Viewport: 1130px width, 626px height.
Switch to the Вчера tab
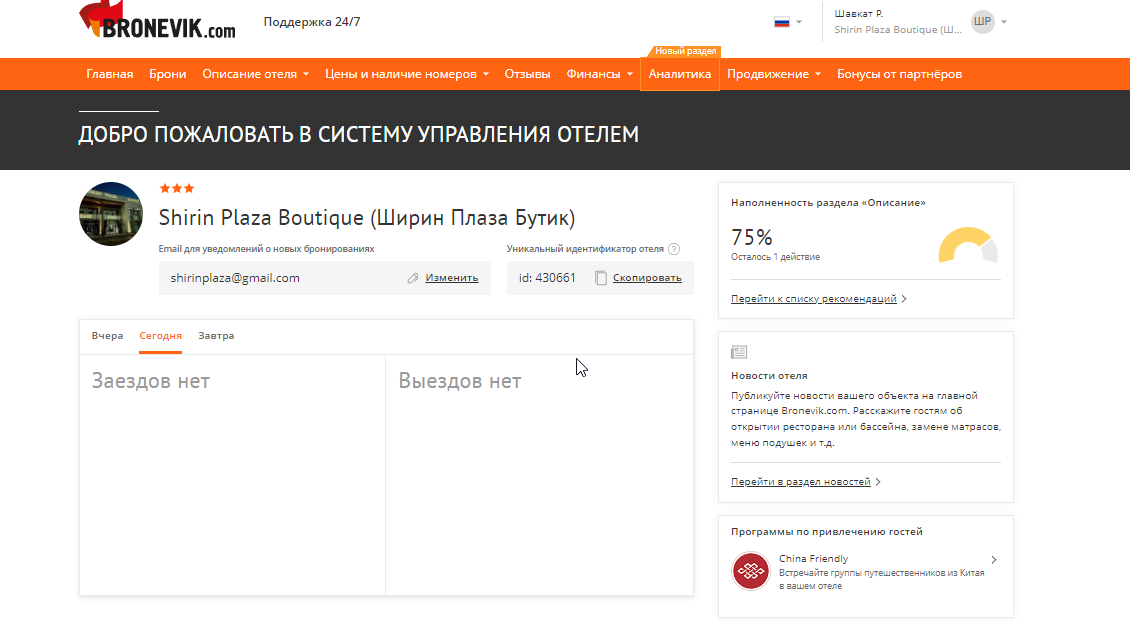click(x=107, y=336)
